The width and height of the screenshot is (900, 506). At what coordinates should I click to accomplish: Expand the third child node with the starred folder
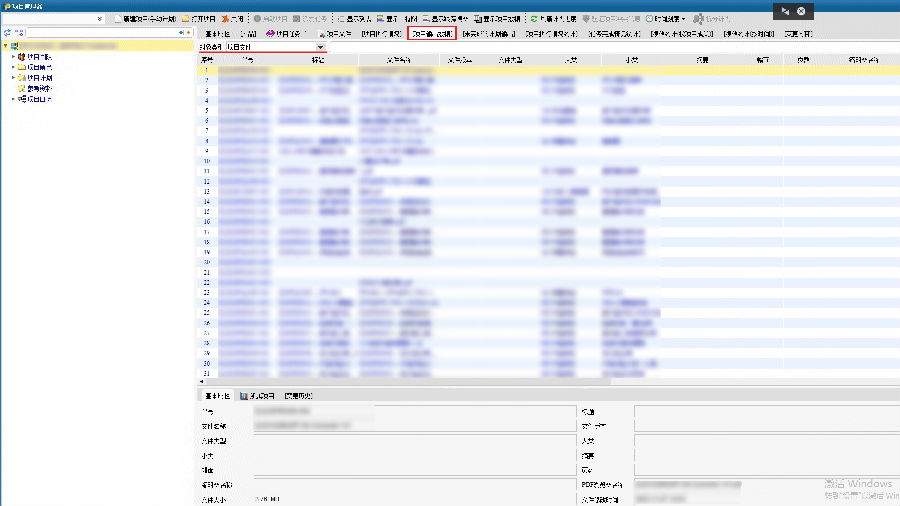click(13, 77)
